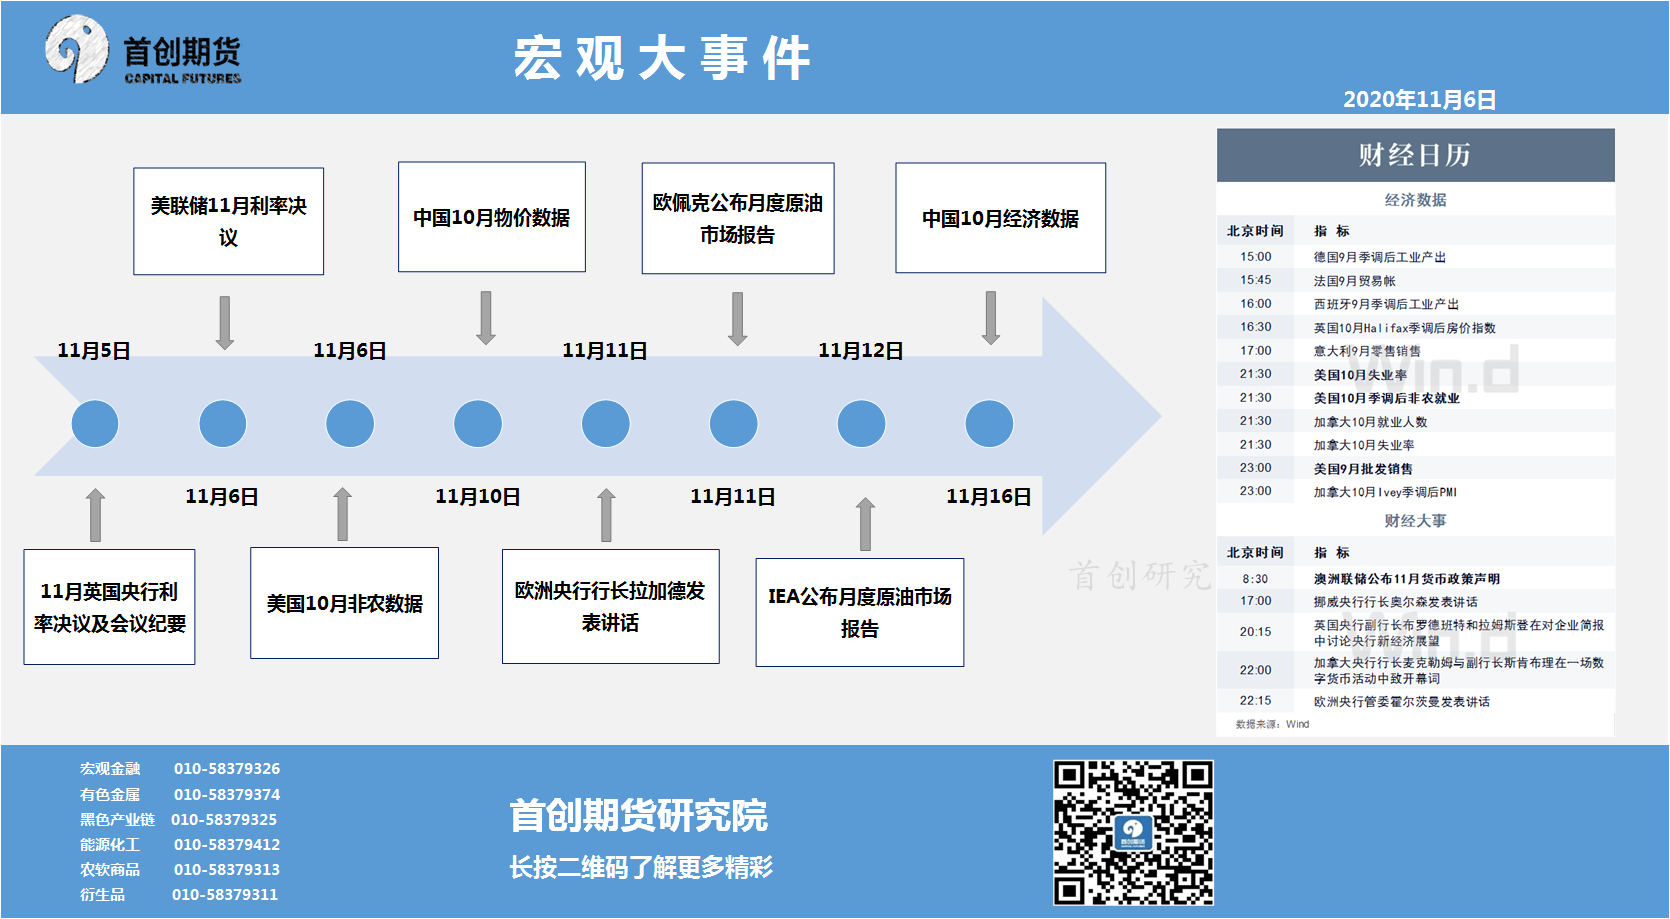Click the 农软商品 phone number 010-58379313

click(227, 869)
